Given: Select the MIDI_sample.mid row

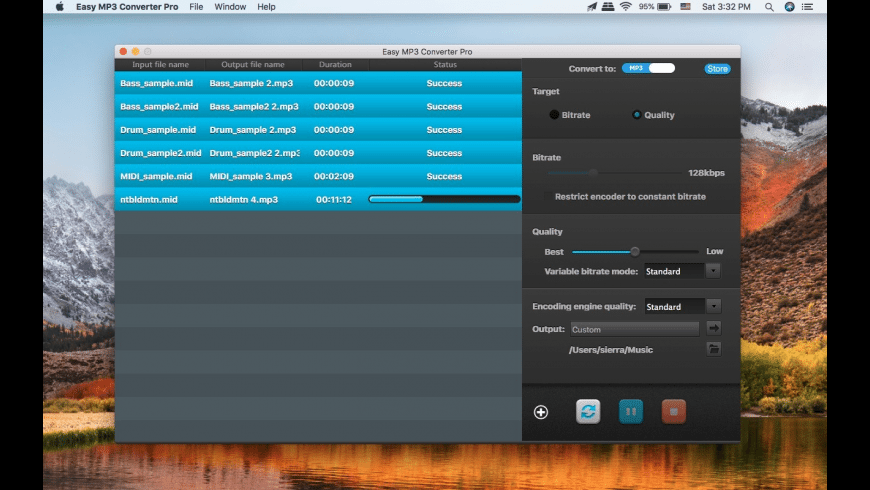Looking at the screenshot, I should 318,176.
